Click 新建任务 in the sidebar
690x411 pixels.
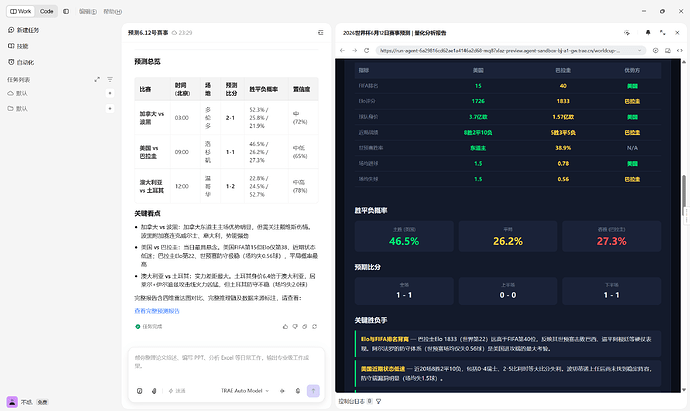[24, 30]
